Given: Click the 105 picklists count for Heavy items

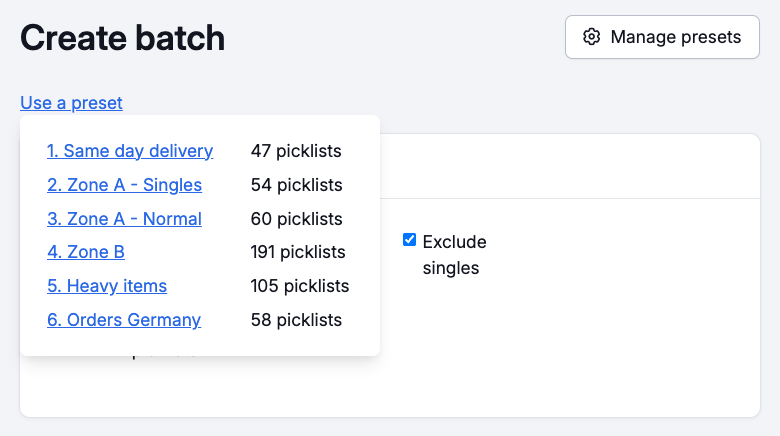Looking at the screenshot, I should pyautogui.click(x=300, y=286).
